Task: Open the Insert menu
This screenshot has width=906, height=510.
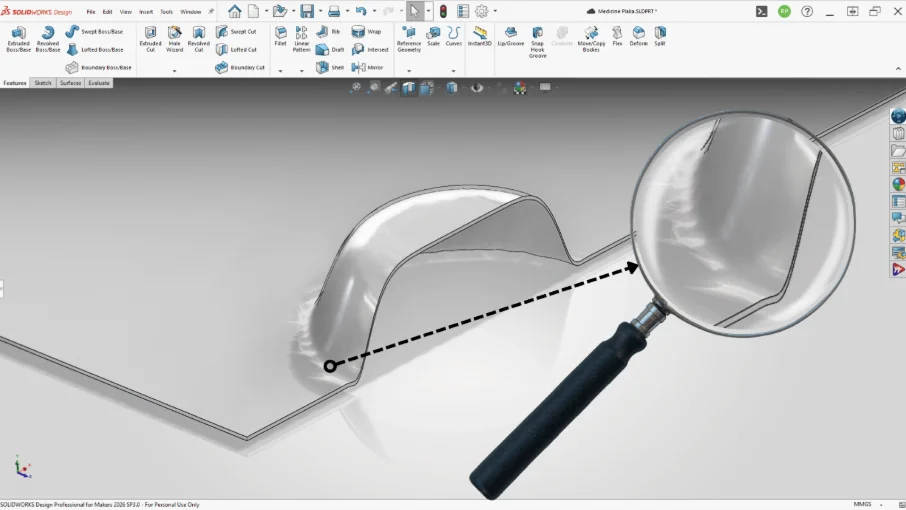Action: [x=146, y=12]
